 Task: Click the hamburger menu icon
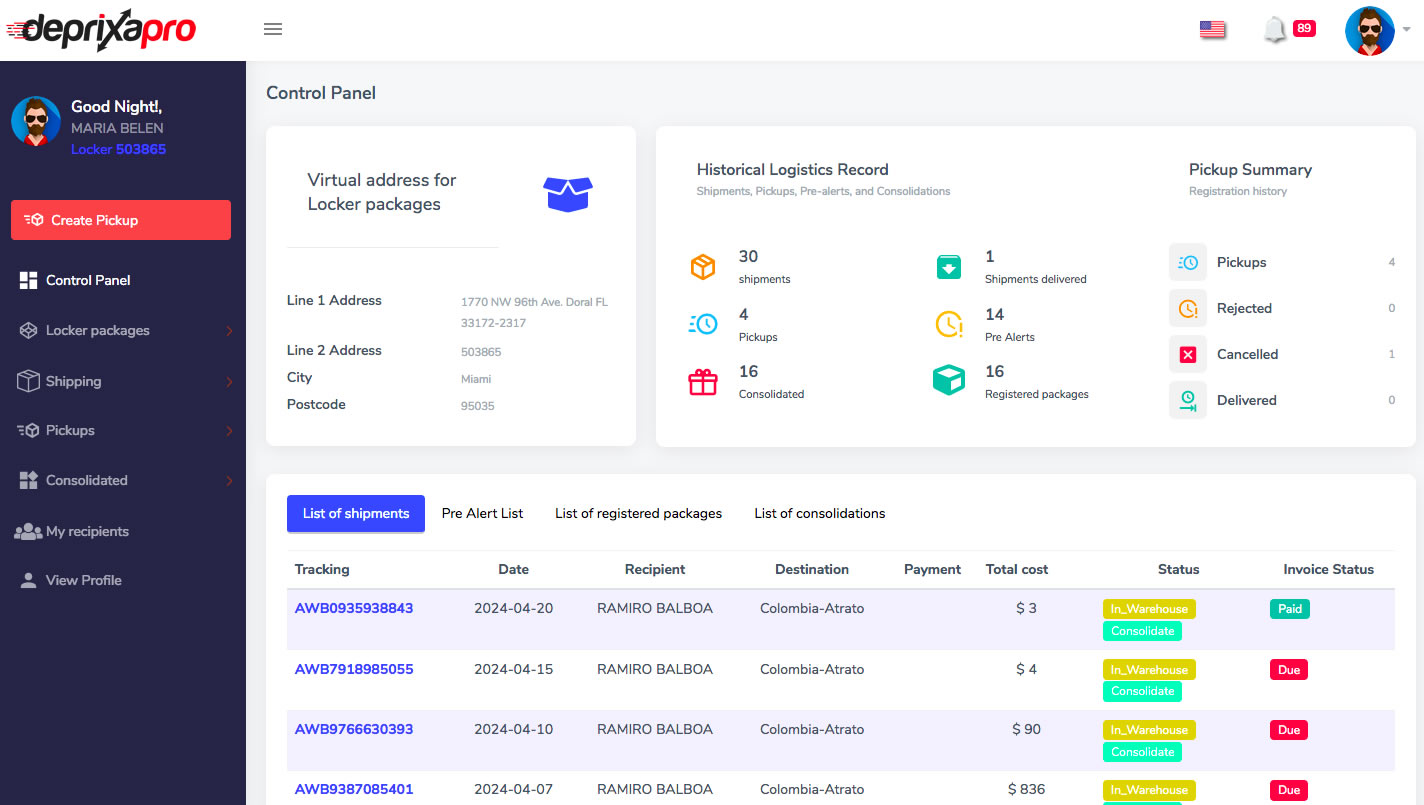click(x=273, y=29)
